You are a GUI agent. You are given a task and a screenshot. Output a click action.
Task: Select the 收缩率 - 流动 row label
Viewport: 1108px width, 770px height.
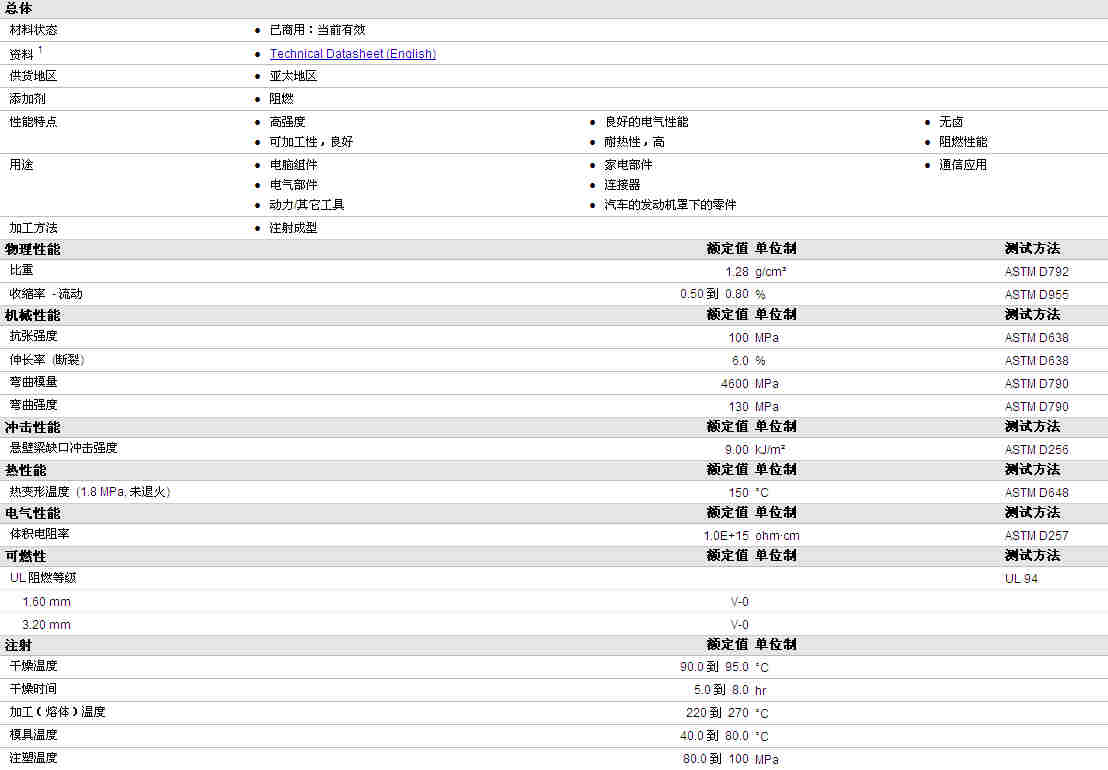(x=46, y=294)
